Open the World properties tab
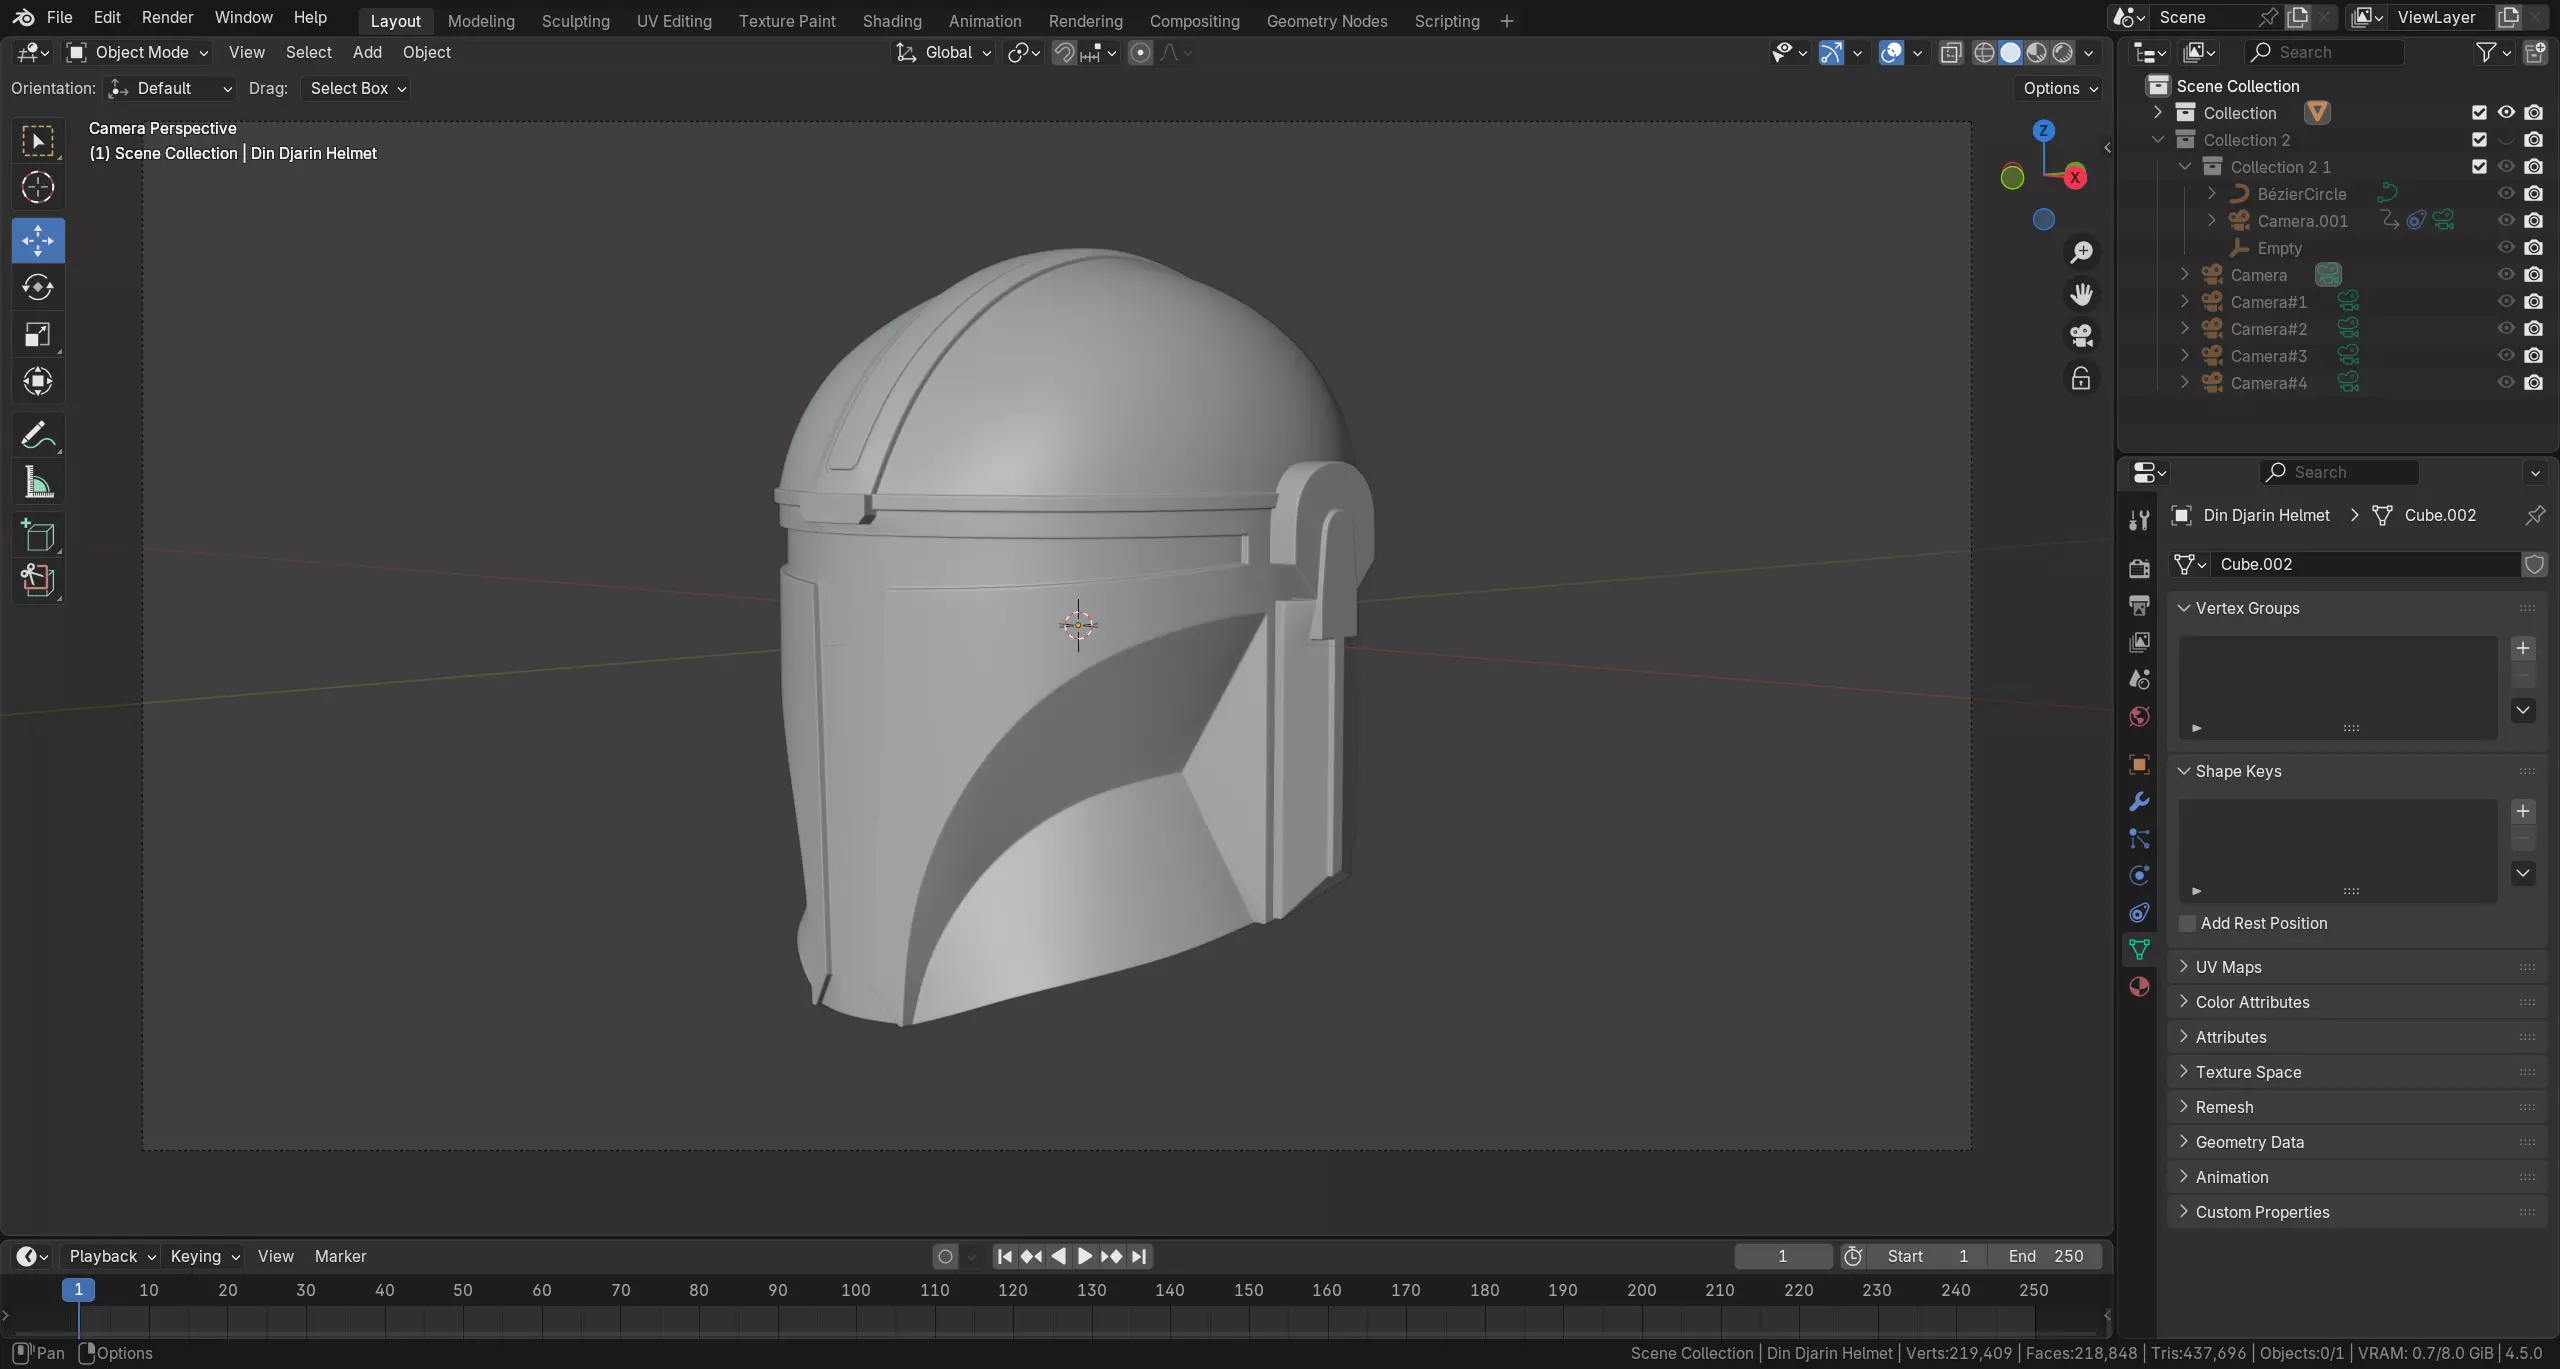2560x1369 pixels. pos(2139,716)
